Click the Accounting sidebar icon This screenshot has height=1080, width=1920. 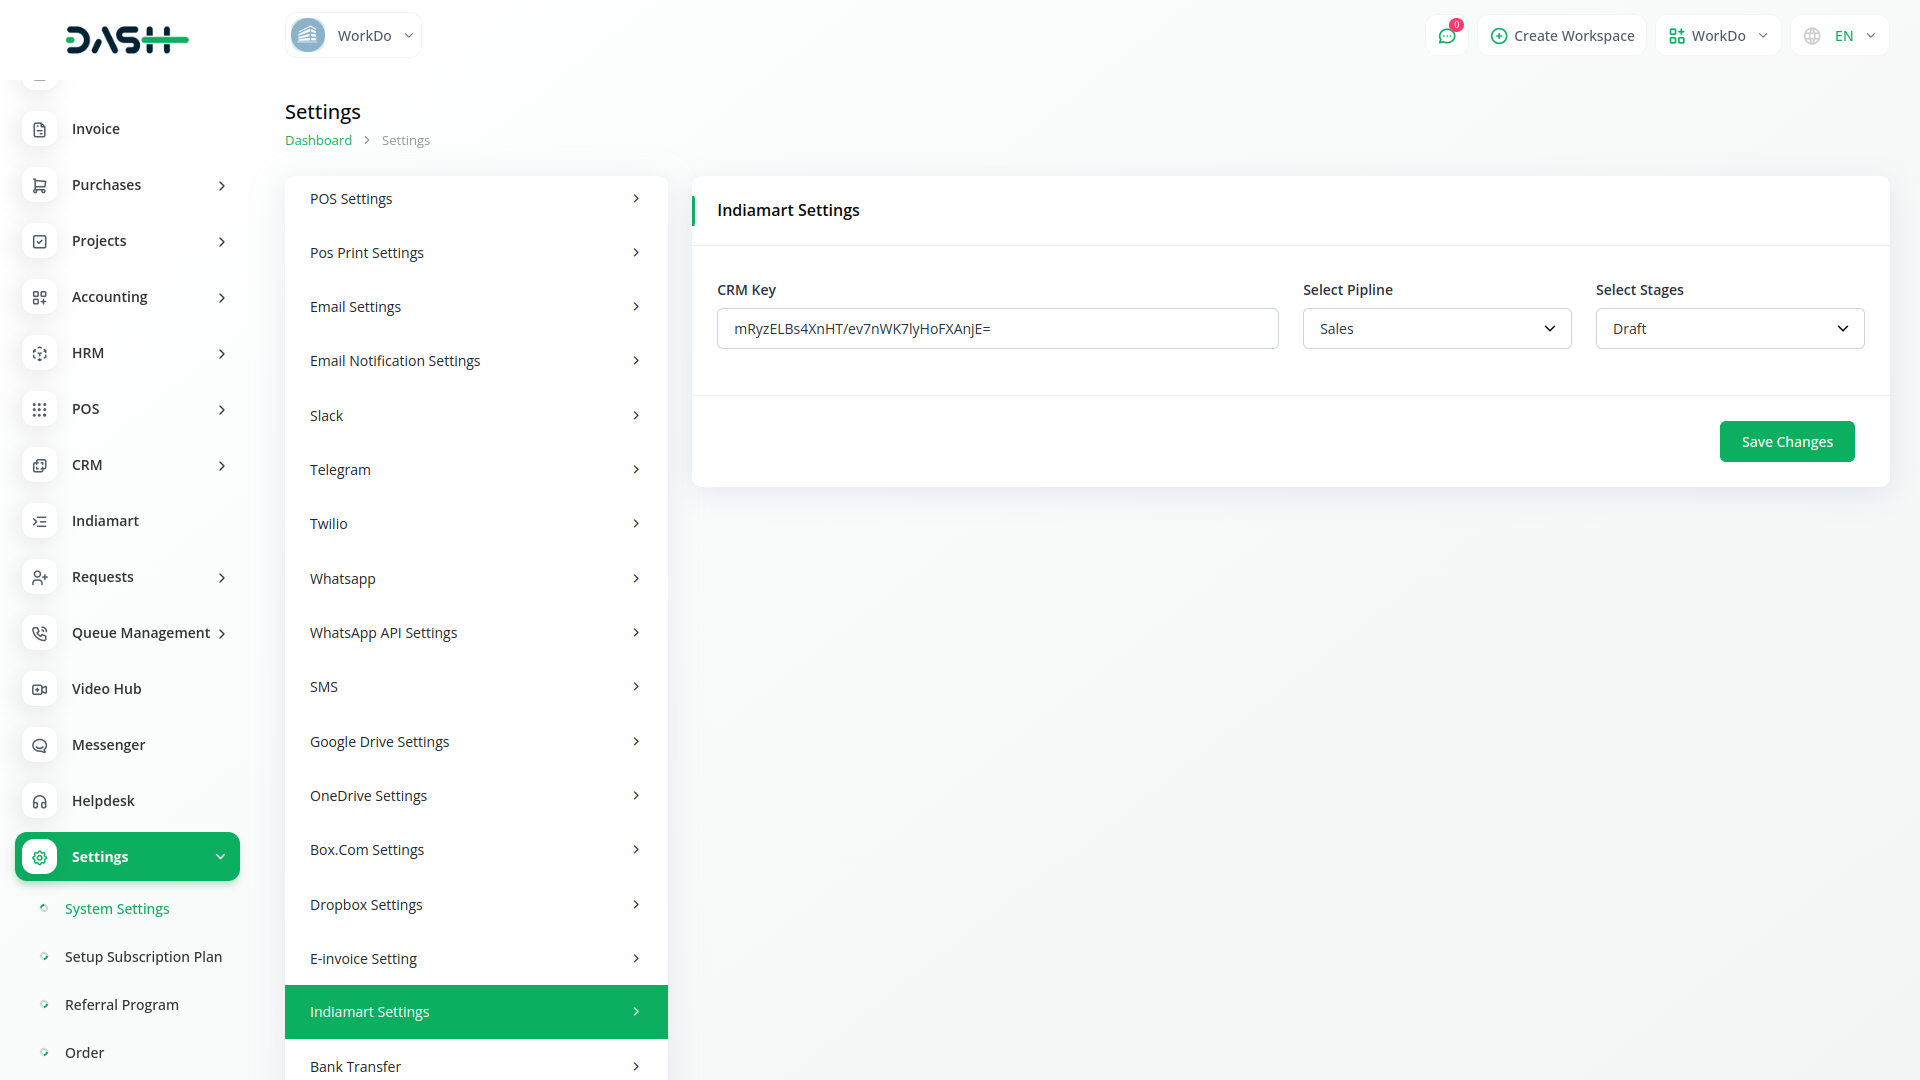(x=40, y=297)
